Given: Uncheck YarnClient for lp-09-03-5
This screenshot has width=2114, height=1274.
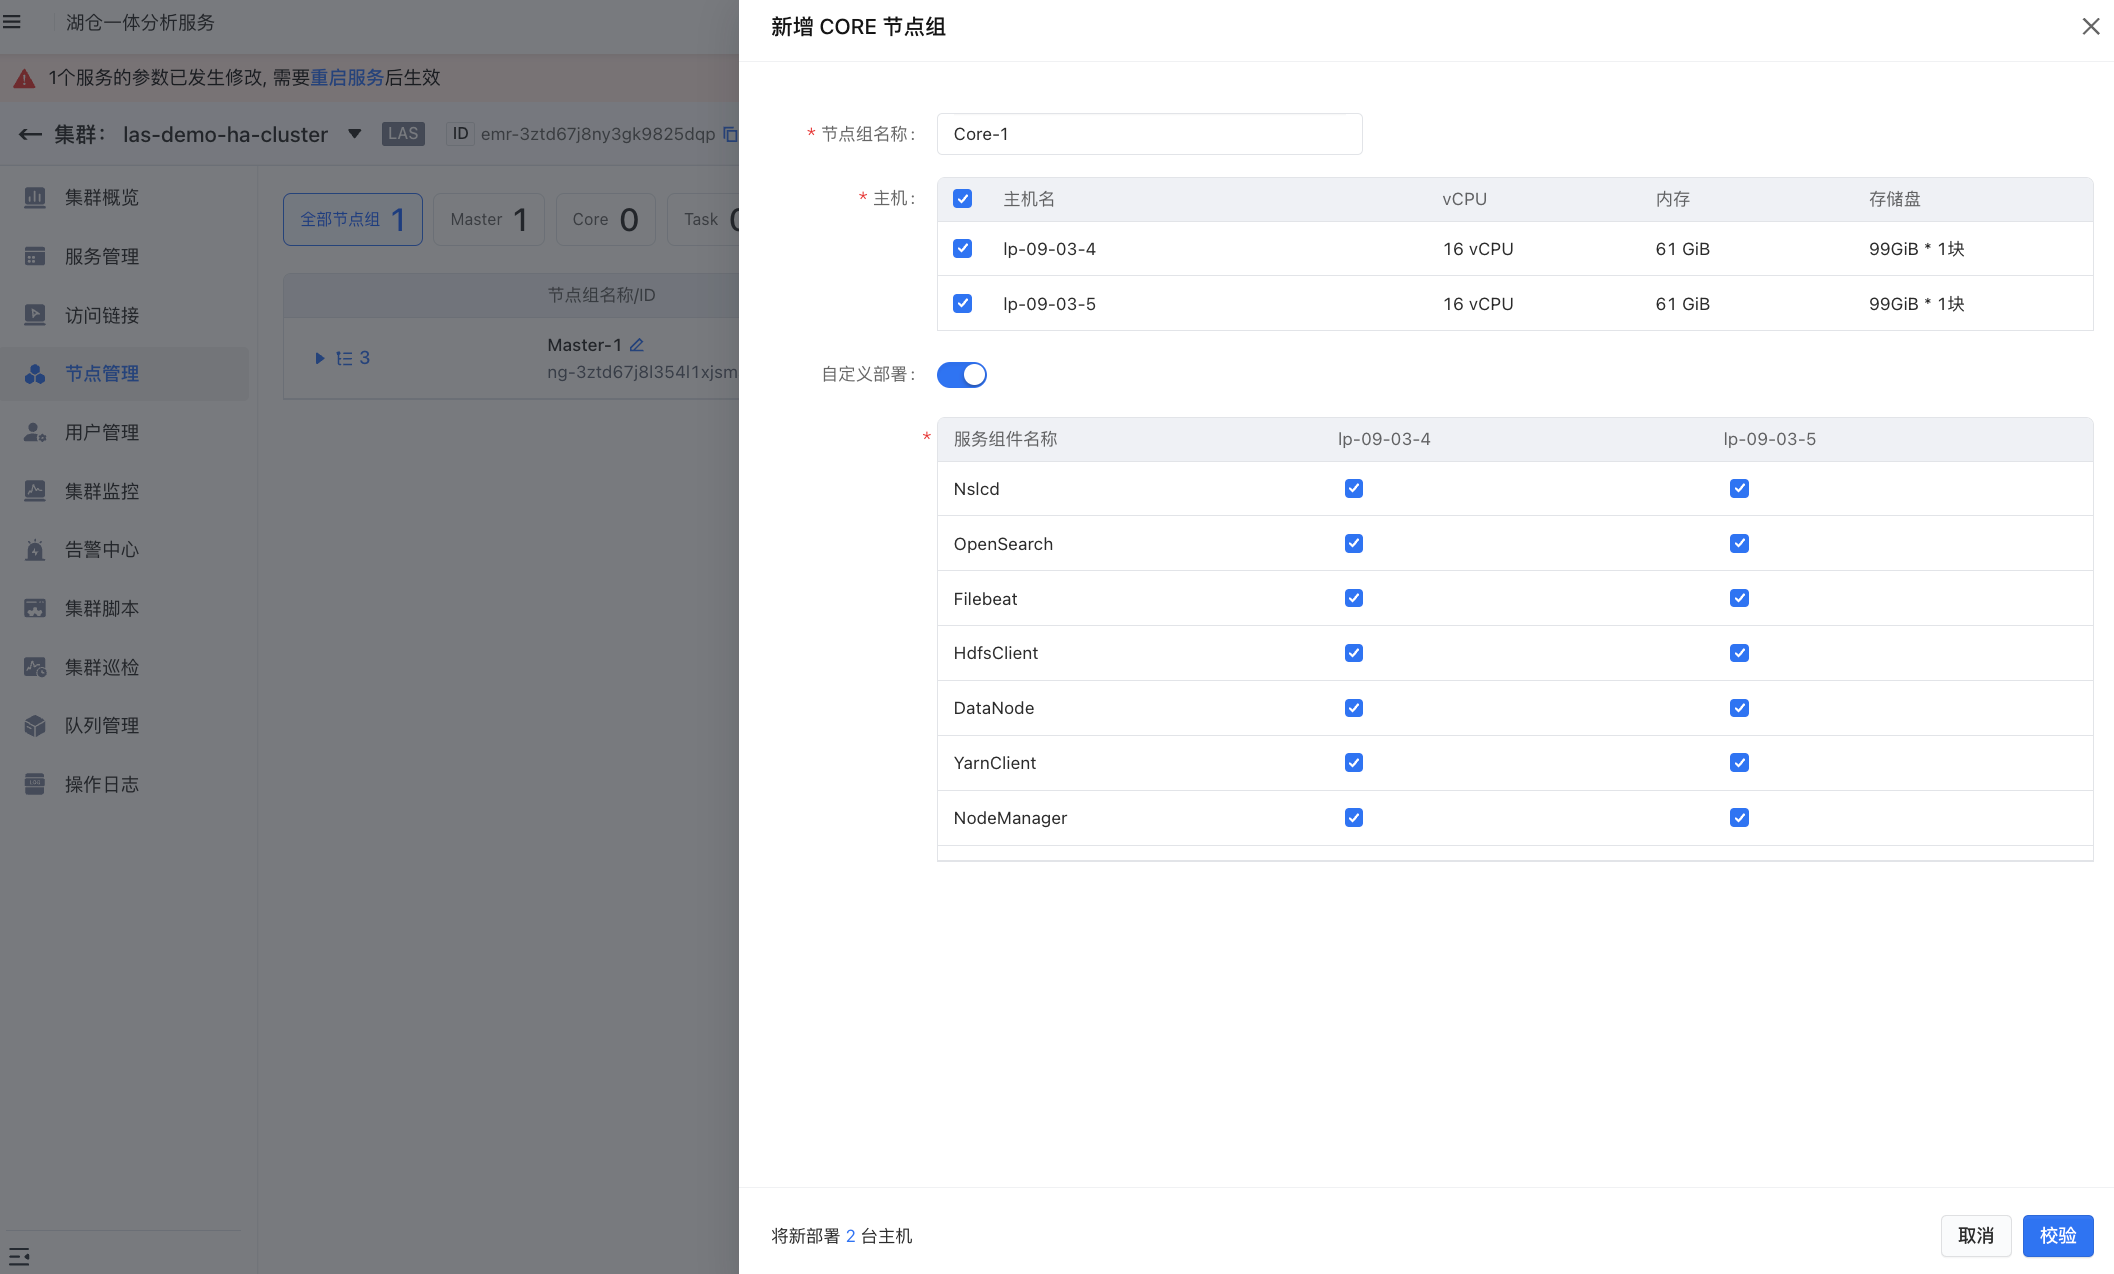Looking at the screenshot, I should tap(1739, 763).
